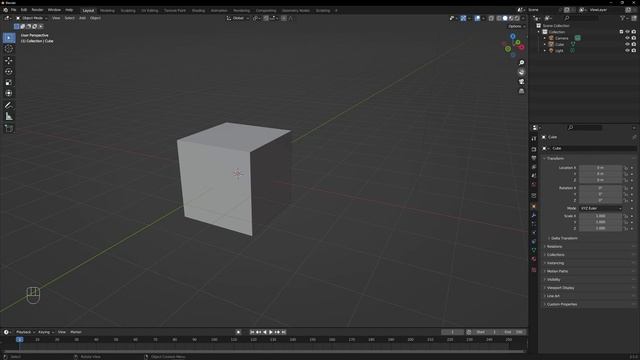Expand Camera item in outliner tree
This screenshot has width=640, height=360.
click(544, 38)
